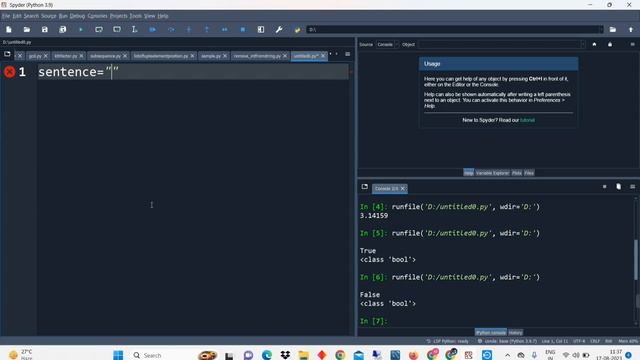Step out of function in the debugger
The width and height of the screenshot is (640, 360).
(x=207, y=29)
